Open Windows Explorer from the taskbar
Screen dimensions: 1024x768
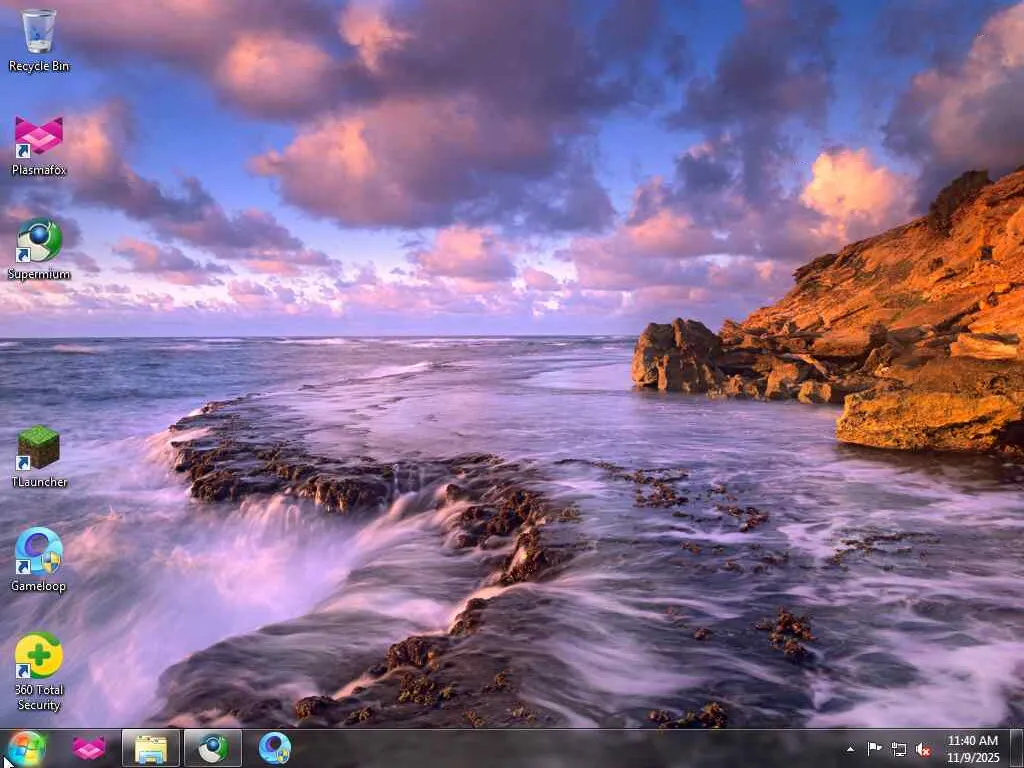(151, 748)
